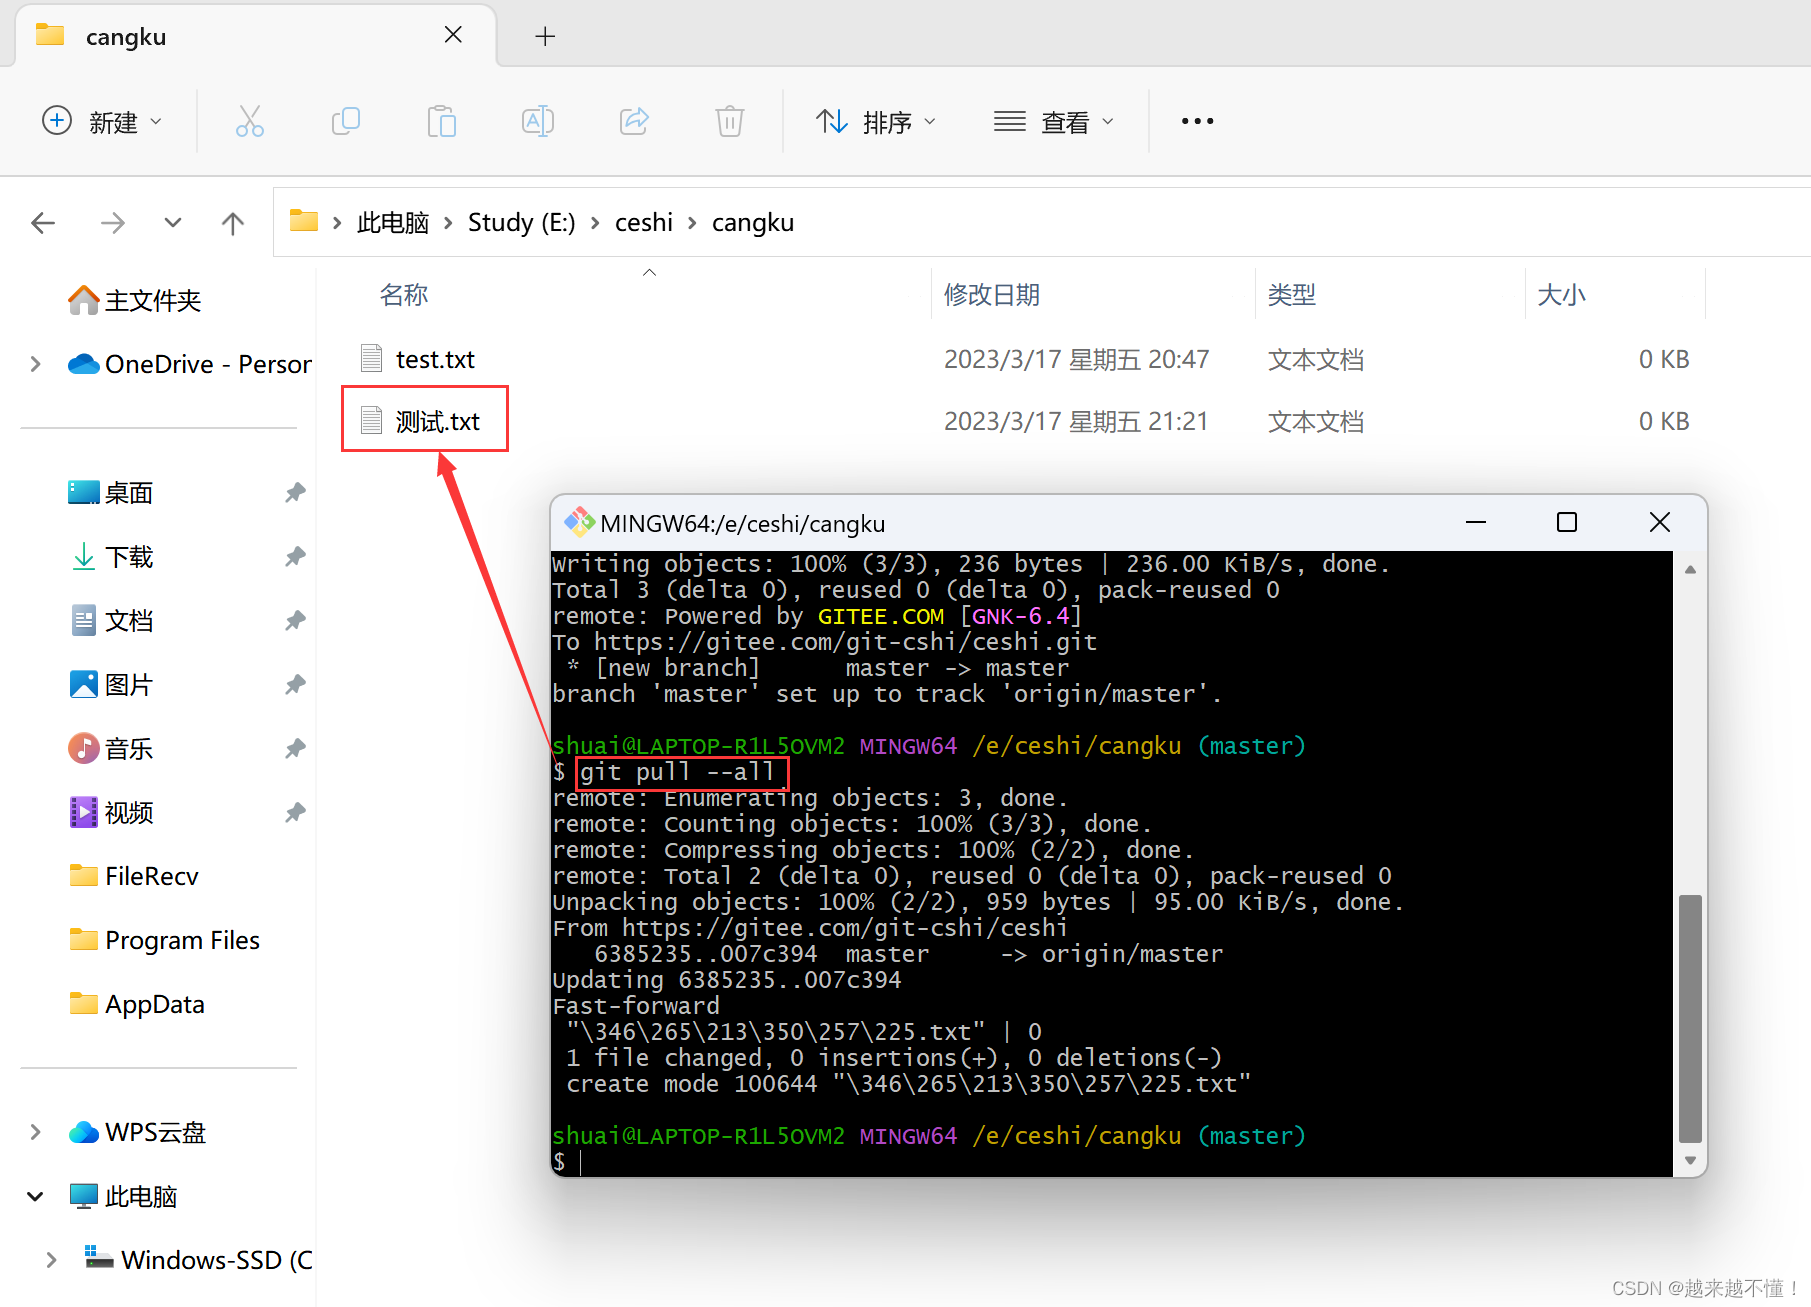The image size is (1811, 1307).
Task: Open the 查看 (View) dropdown
Action: click(1054, 121)
